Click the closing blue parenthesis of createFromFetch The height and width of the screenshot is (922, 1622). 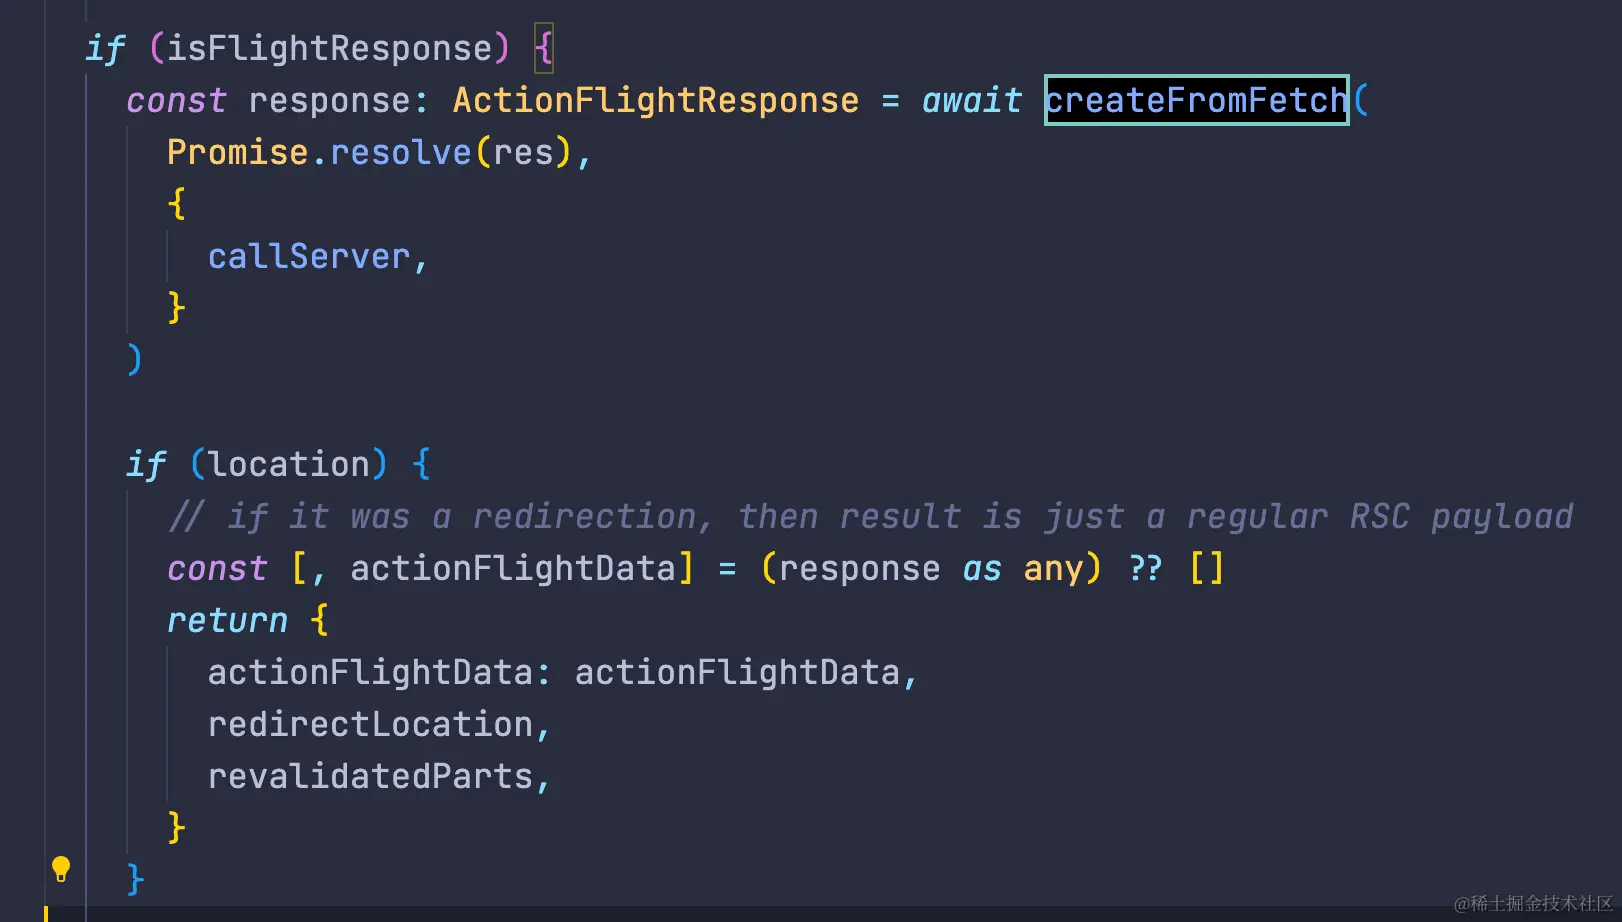coord(135,360)
